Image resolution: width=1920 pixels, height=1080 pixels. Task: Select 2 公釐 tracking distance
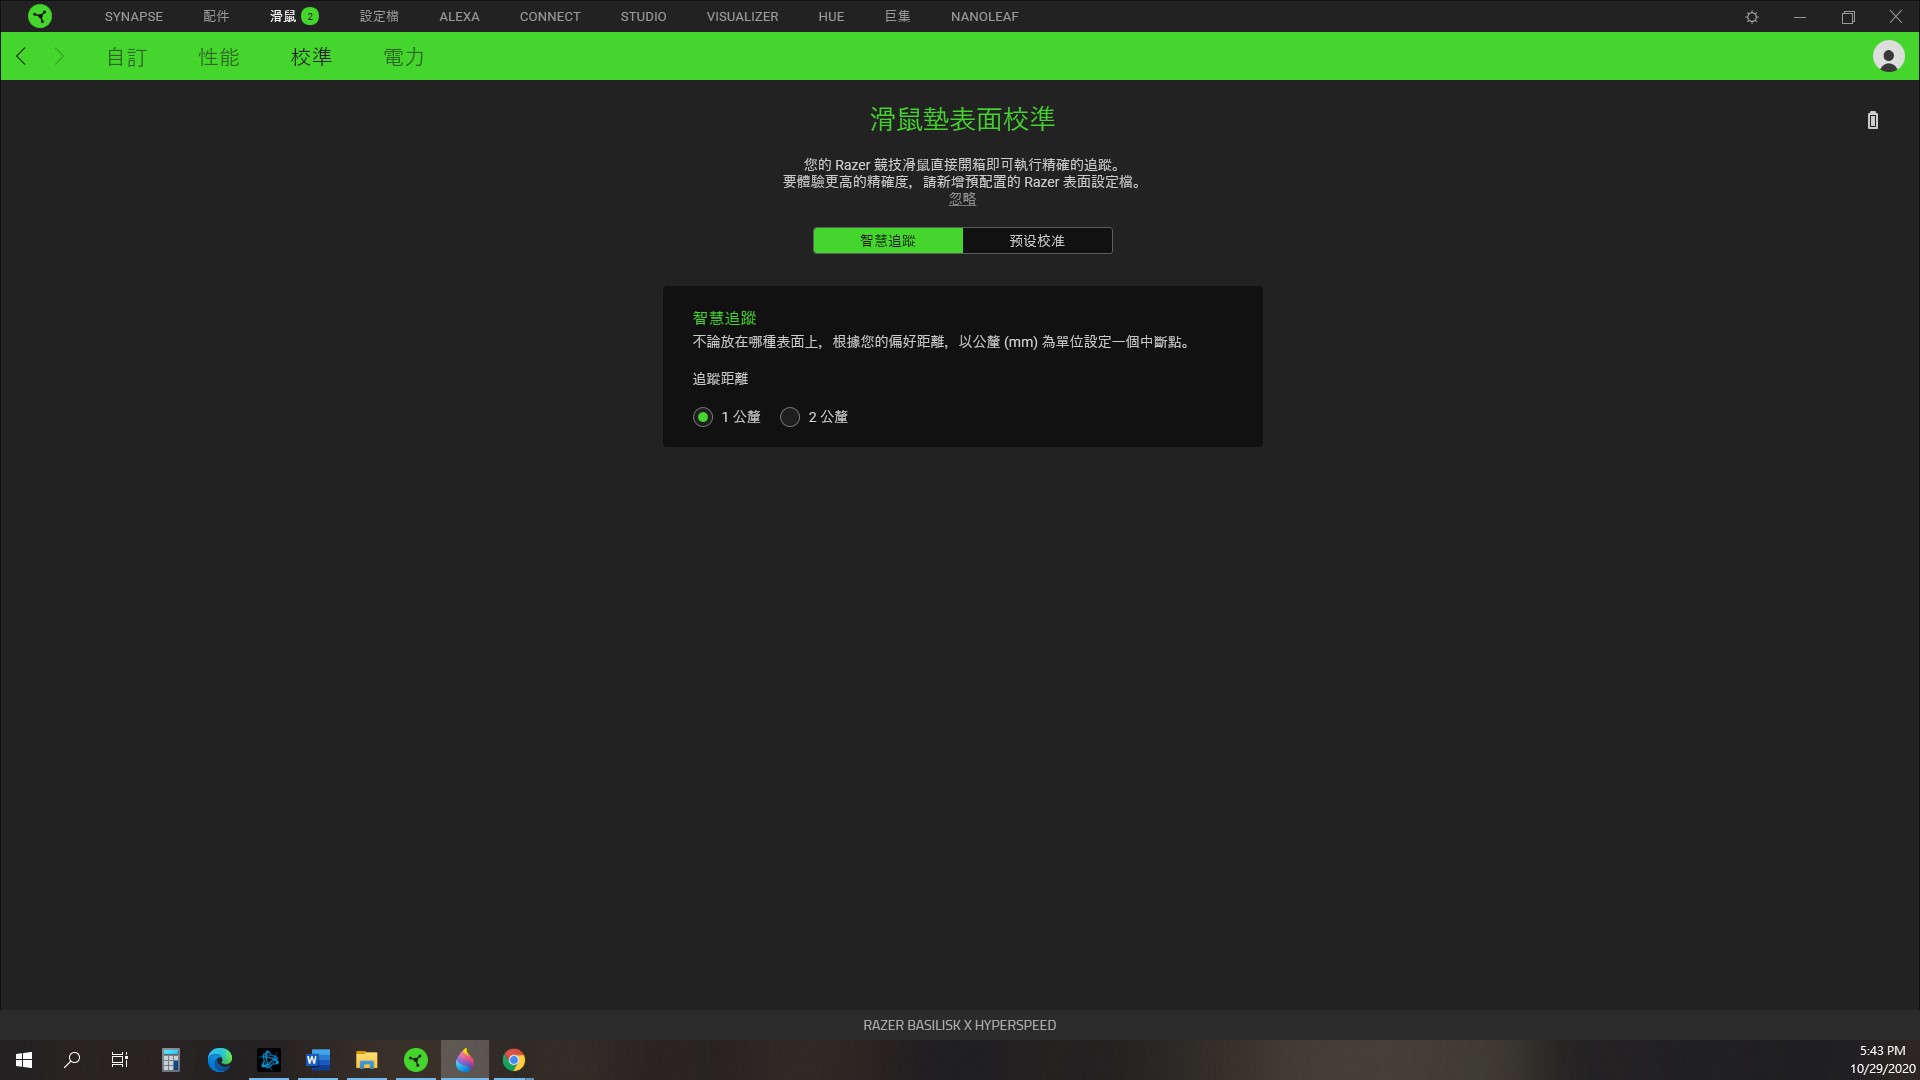pos(790,417)
